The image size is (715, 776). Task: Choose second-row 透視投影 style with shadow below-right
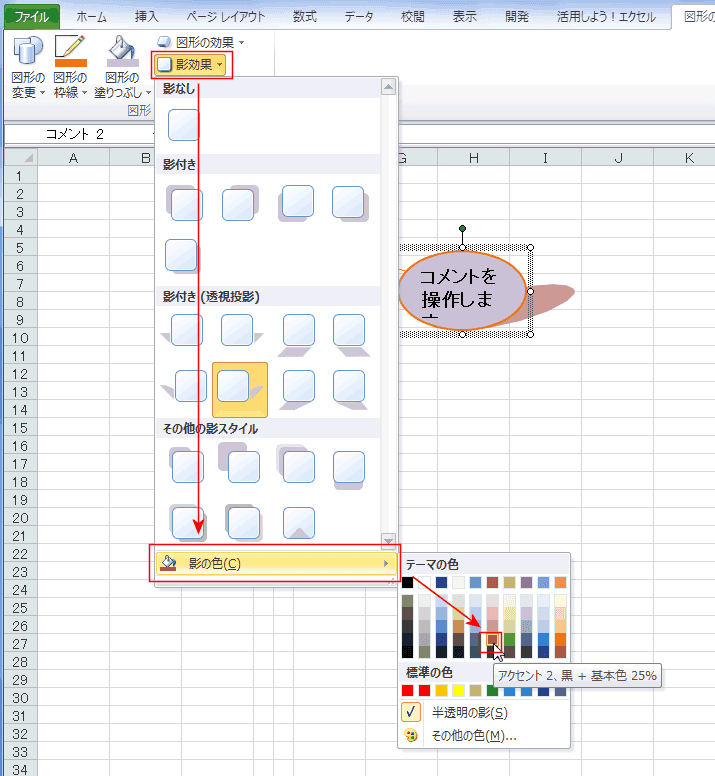(x=350, y=389)
